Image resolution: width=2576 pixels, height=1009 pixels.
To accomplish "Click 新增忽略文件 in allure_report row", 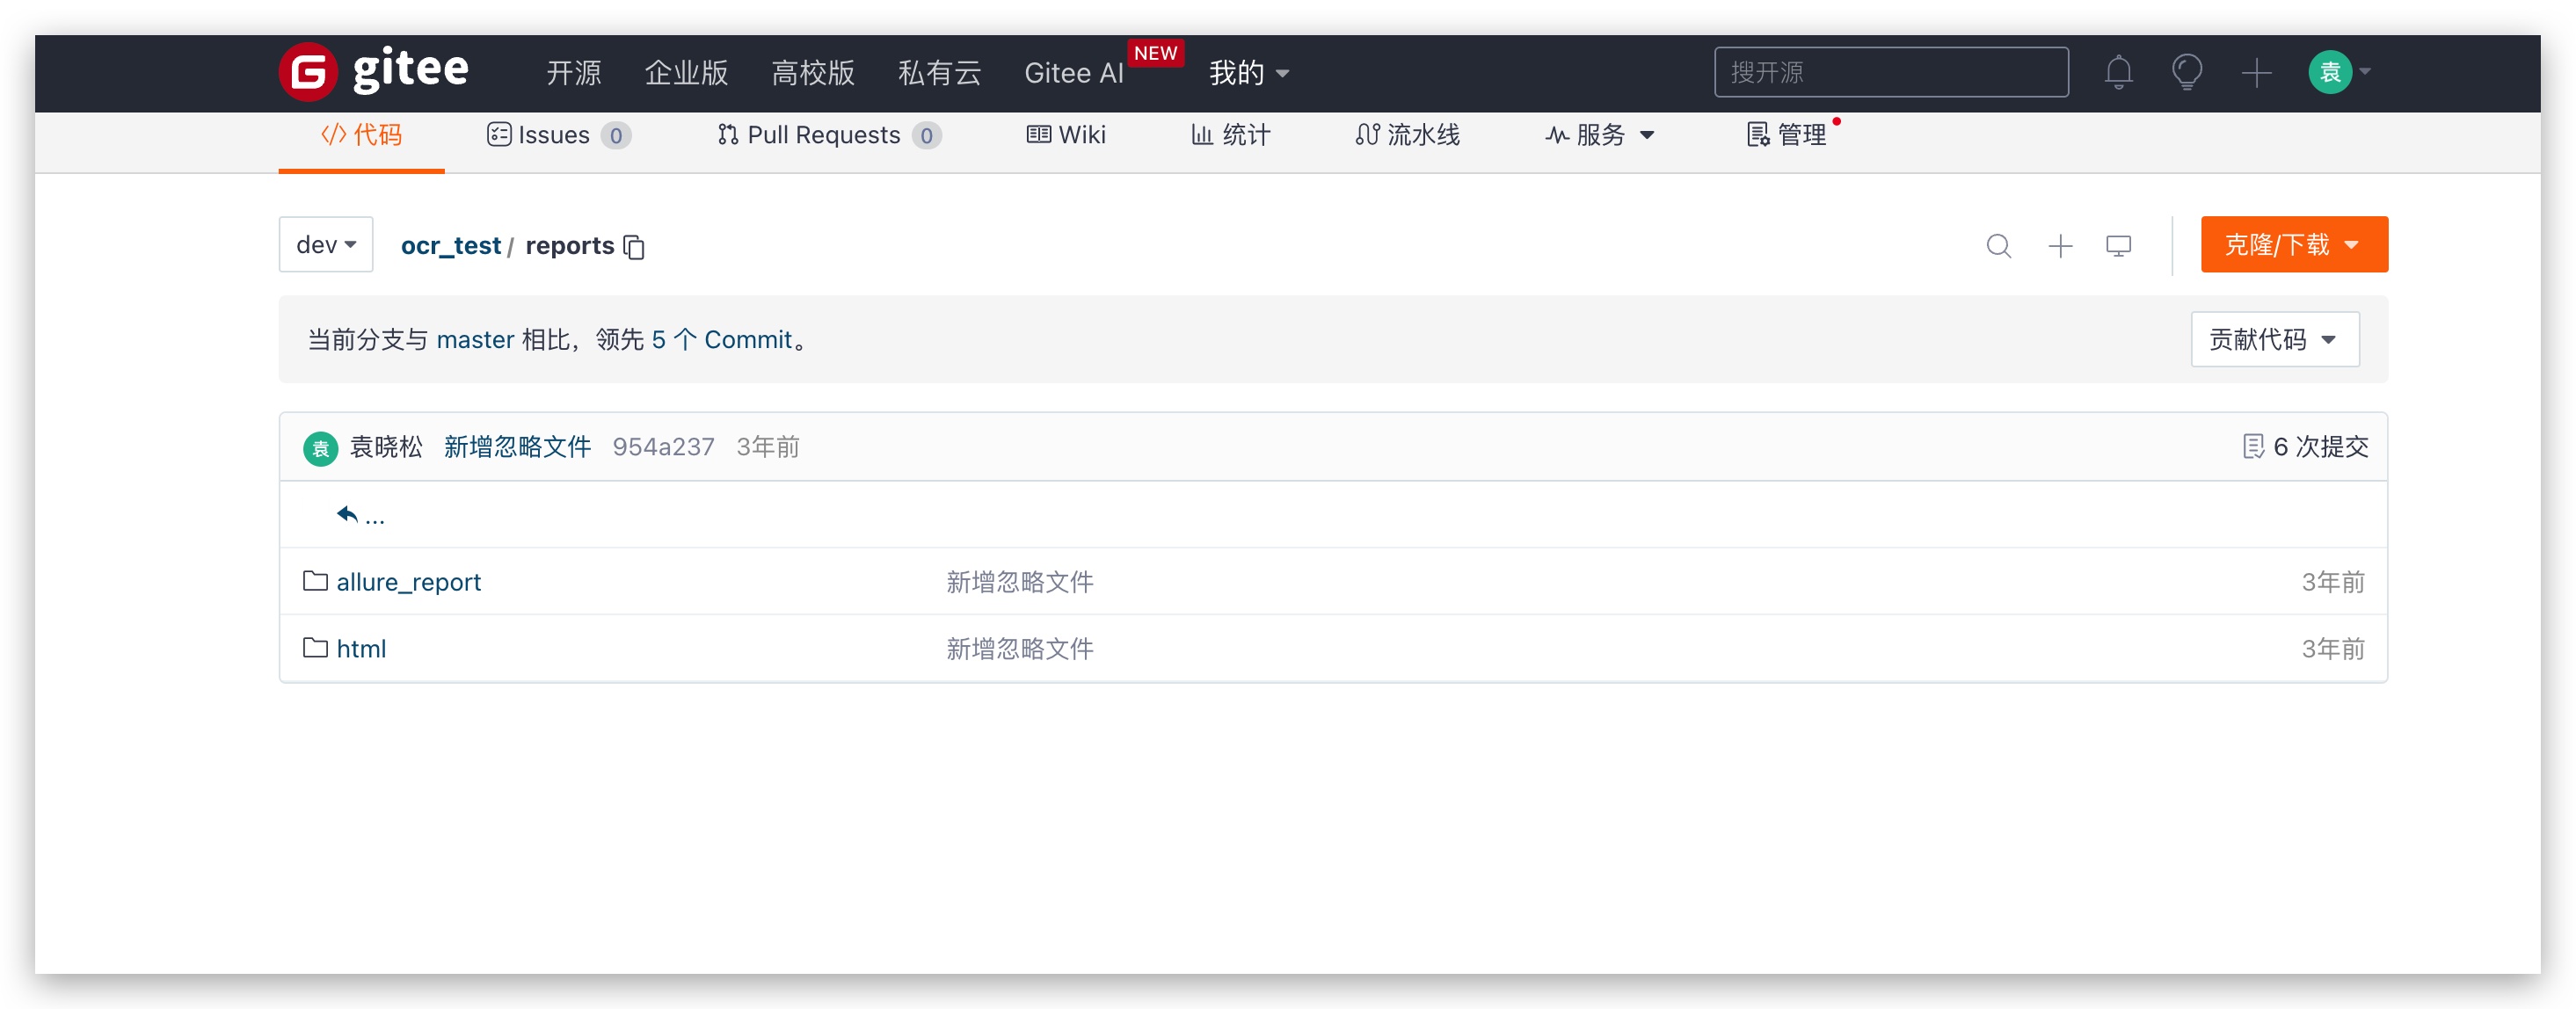I will coord(1020,582).
